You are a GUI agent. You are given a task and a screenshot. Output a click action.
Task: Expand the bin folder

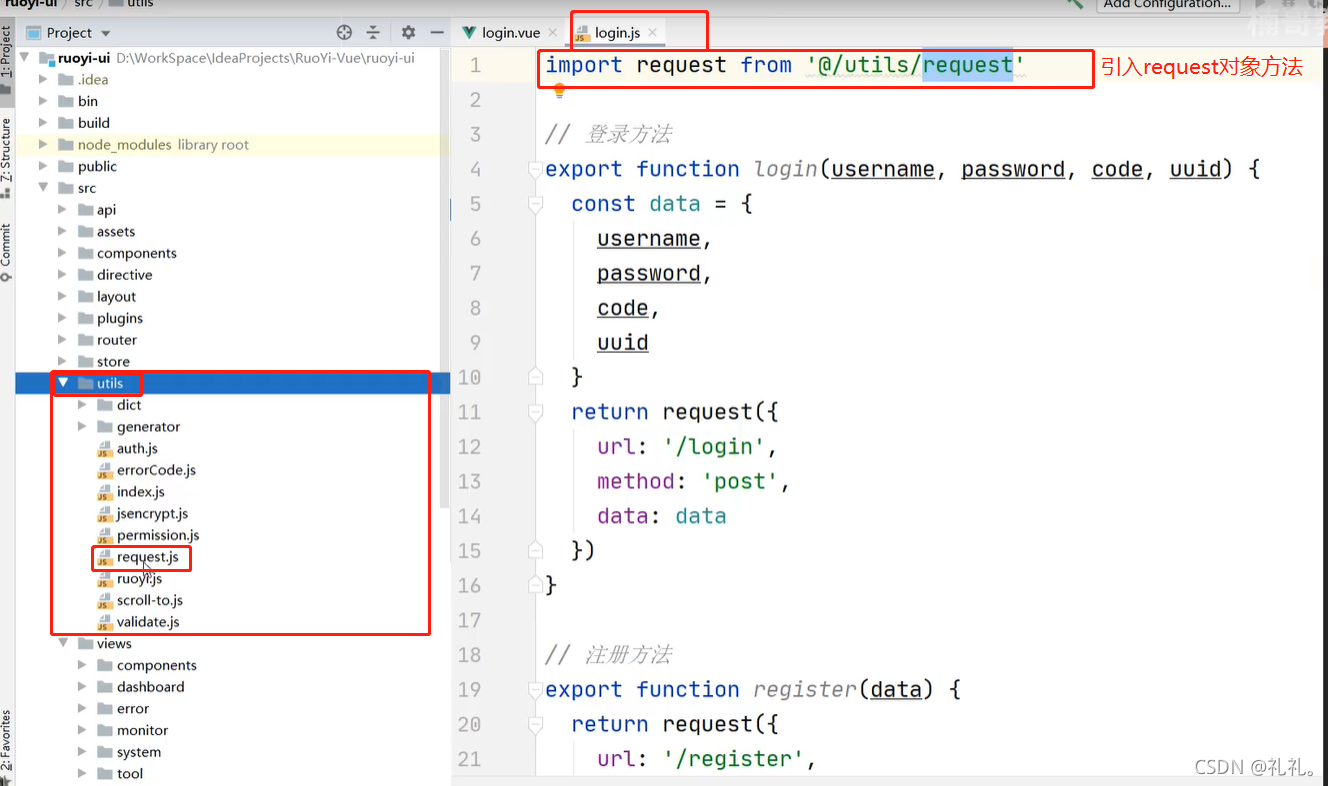[x=43, y=101]
